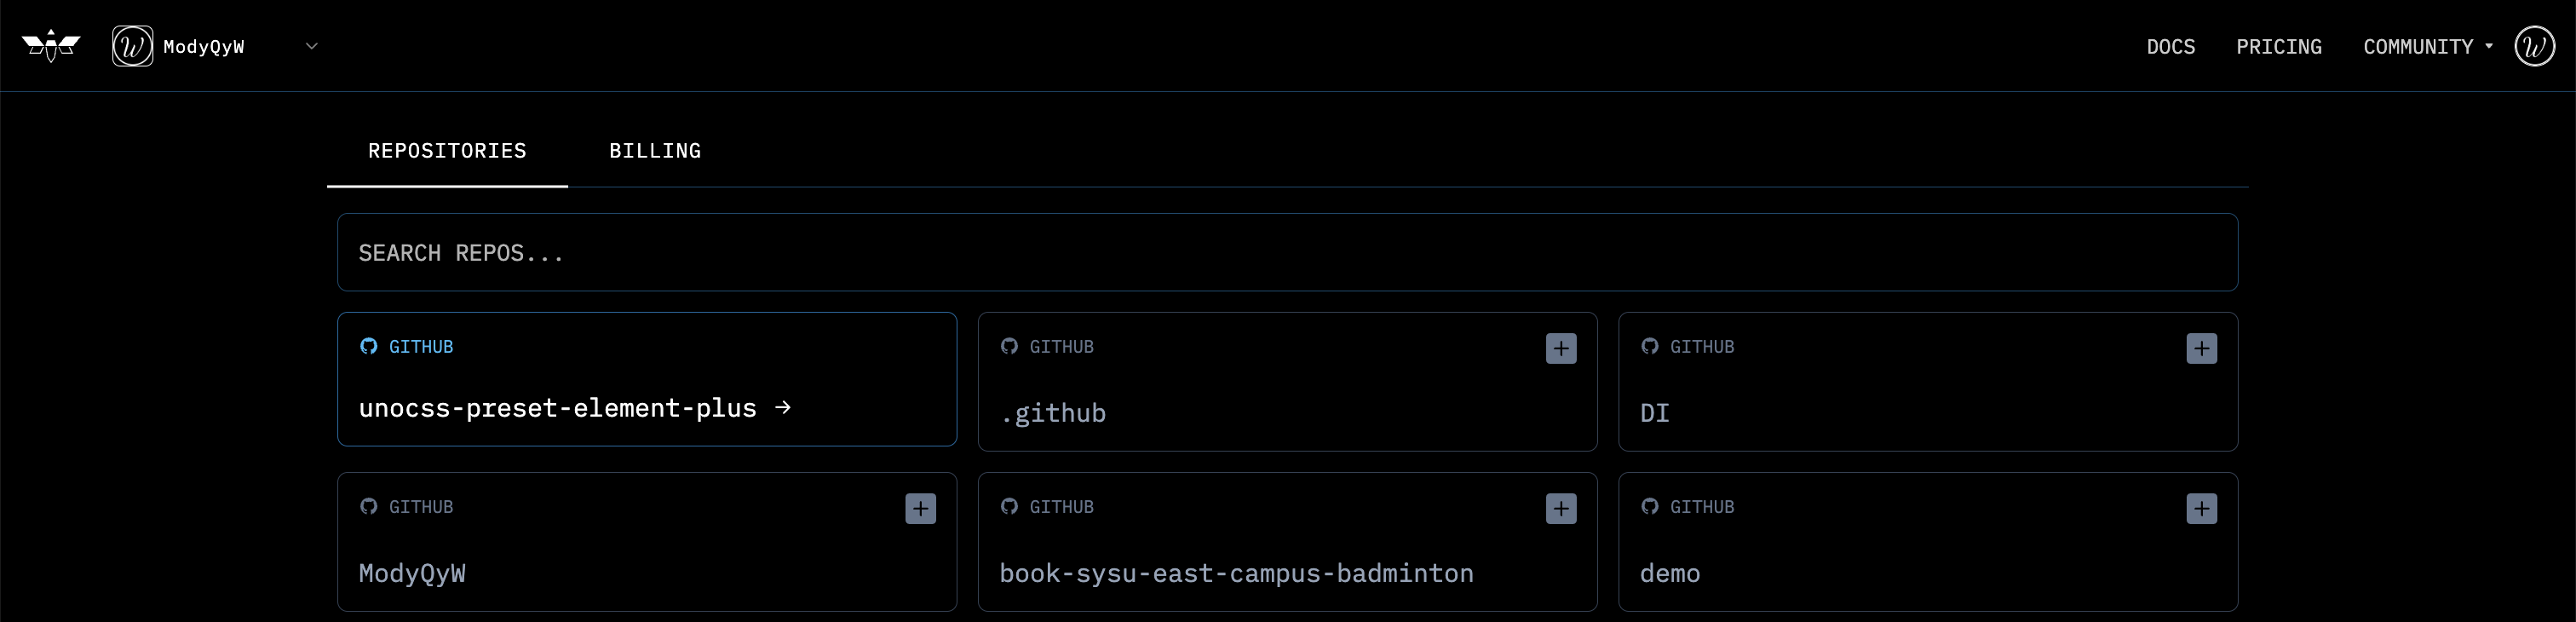Click the profile icon at top right

coord(2533,45)
